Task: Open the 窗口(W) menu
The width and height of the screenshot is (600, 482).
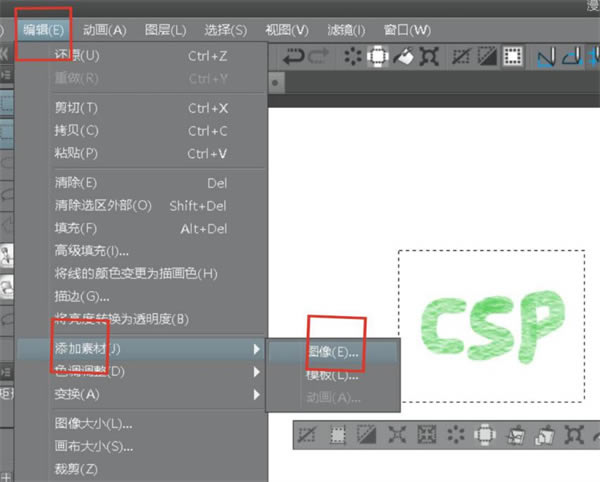Action: coord(407,30)
